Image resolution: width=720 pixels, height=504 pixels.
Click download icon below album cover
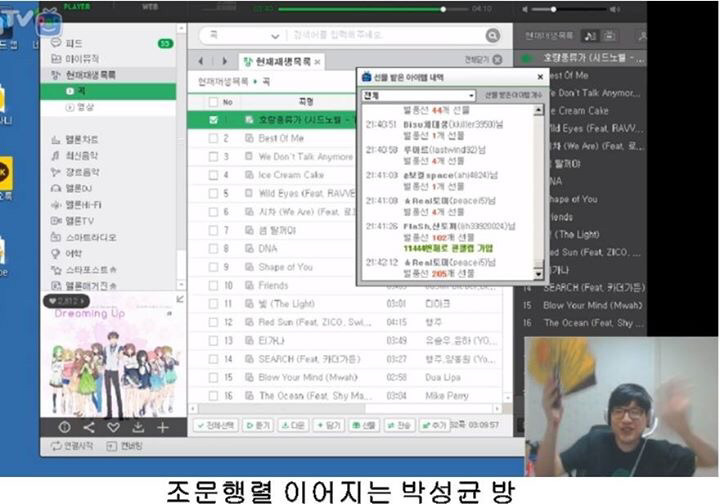[x=138, y=427]
